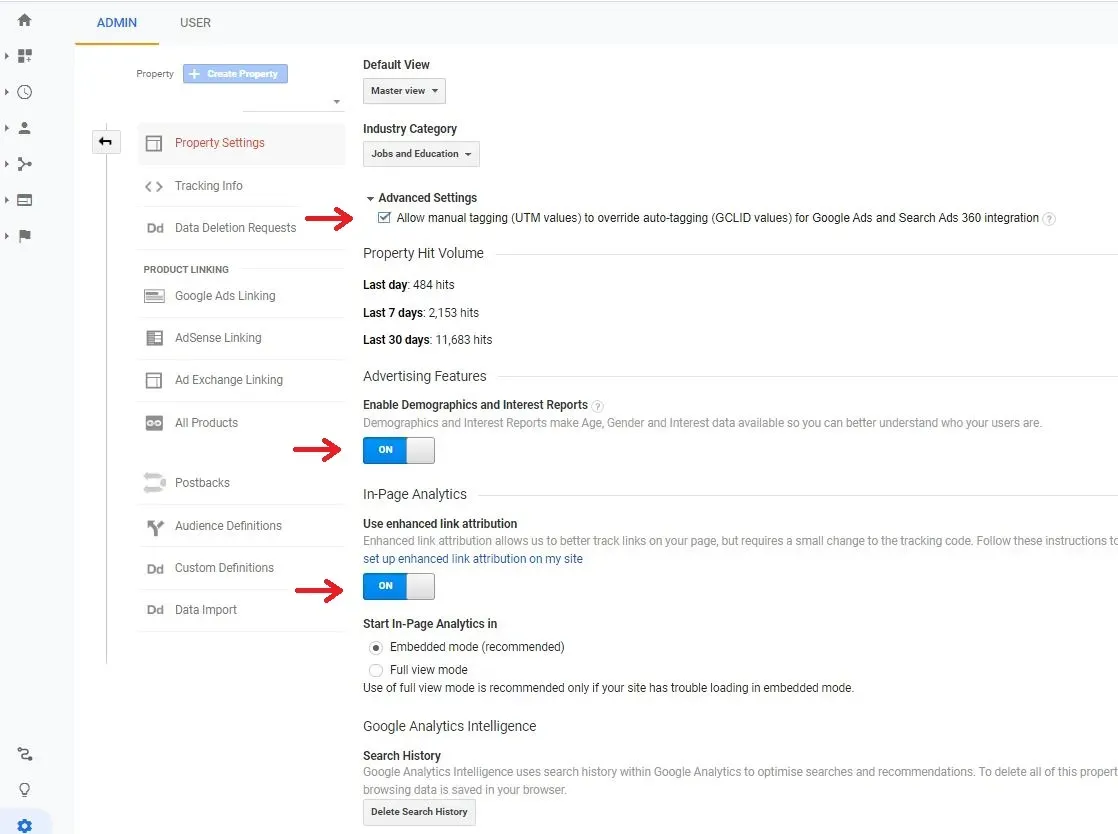The width and height of the screenshot is (1118, 834).
Task: Click the Postbacks arrows icon
Action: [155, 483]
